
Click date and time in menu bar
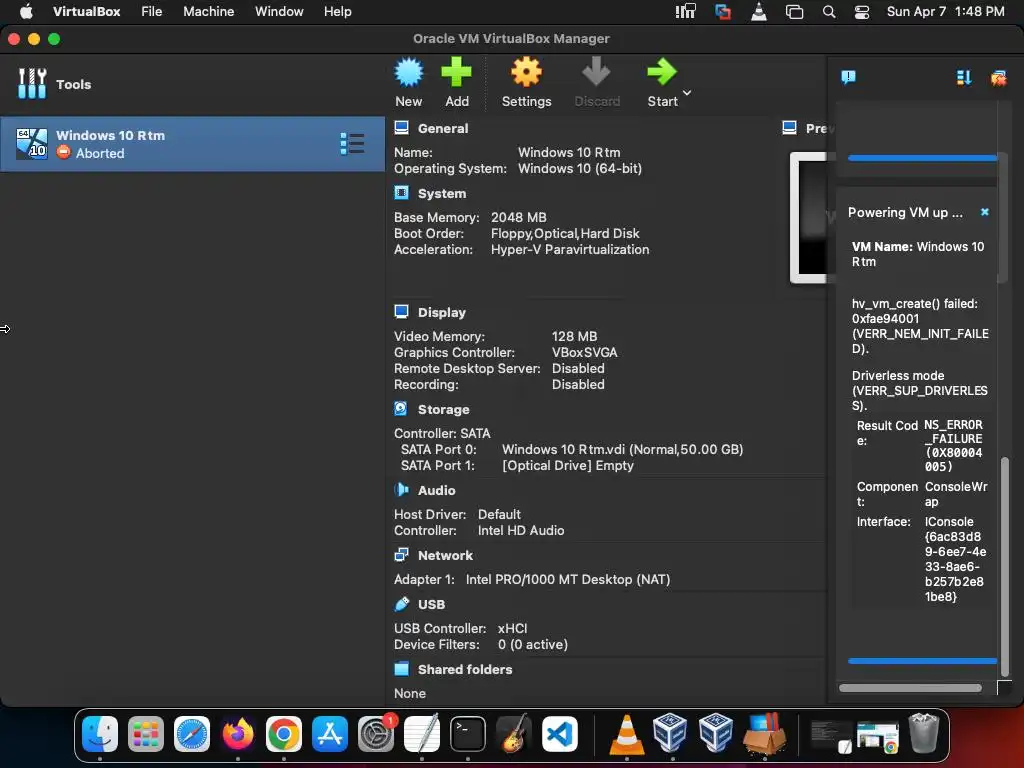tap(945, 11)
